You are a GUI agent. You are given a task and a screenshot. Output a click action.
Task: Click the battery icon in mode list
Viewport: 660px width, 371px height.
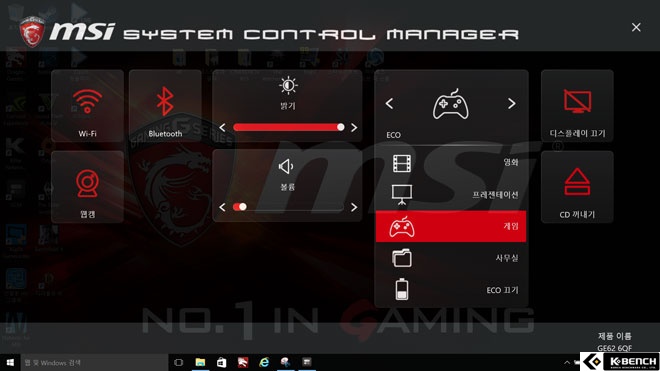[402, 289]
